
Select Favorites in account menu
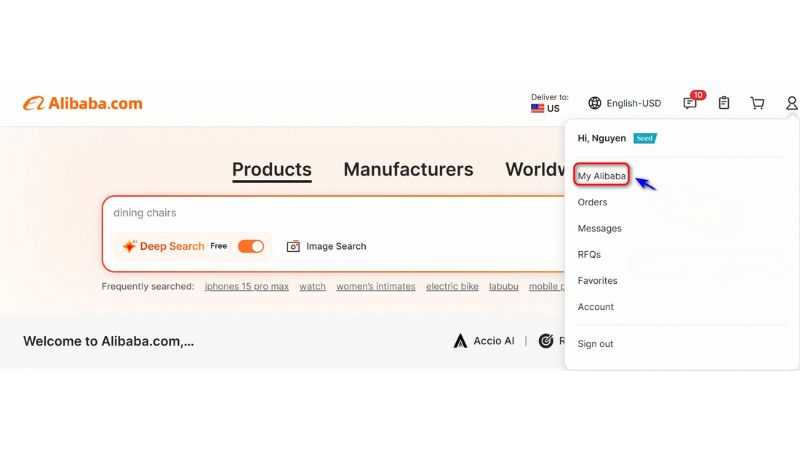597,281
